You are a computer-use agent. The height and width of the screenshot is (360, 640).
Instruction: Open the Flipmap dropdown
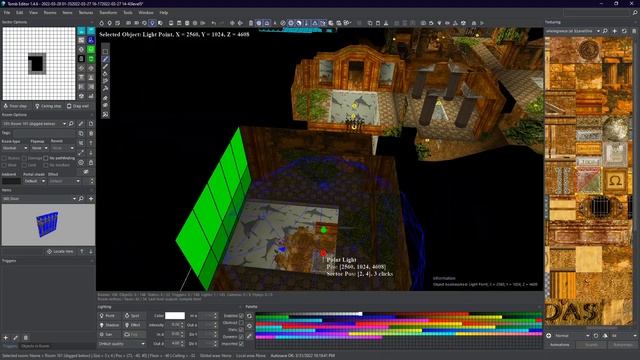(40, 148)
